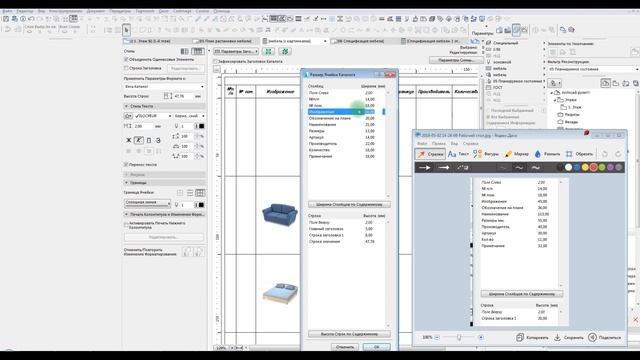Select the Arrow selection tool in ArchiCAD toolbar
Screen dimensions: 640x360
pos(126,30)
